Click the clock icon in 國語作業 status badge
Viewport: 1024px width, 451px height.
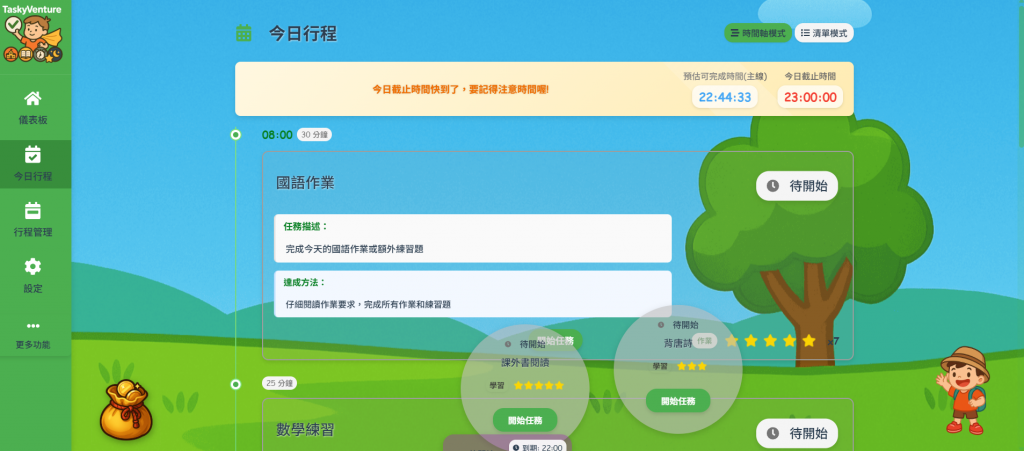773,186
